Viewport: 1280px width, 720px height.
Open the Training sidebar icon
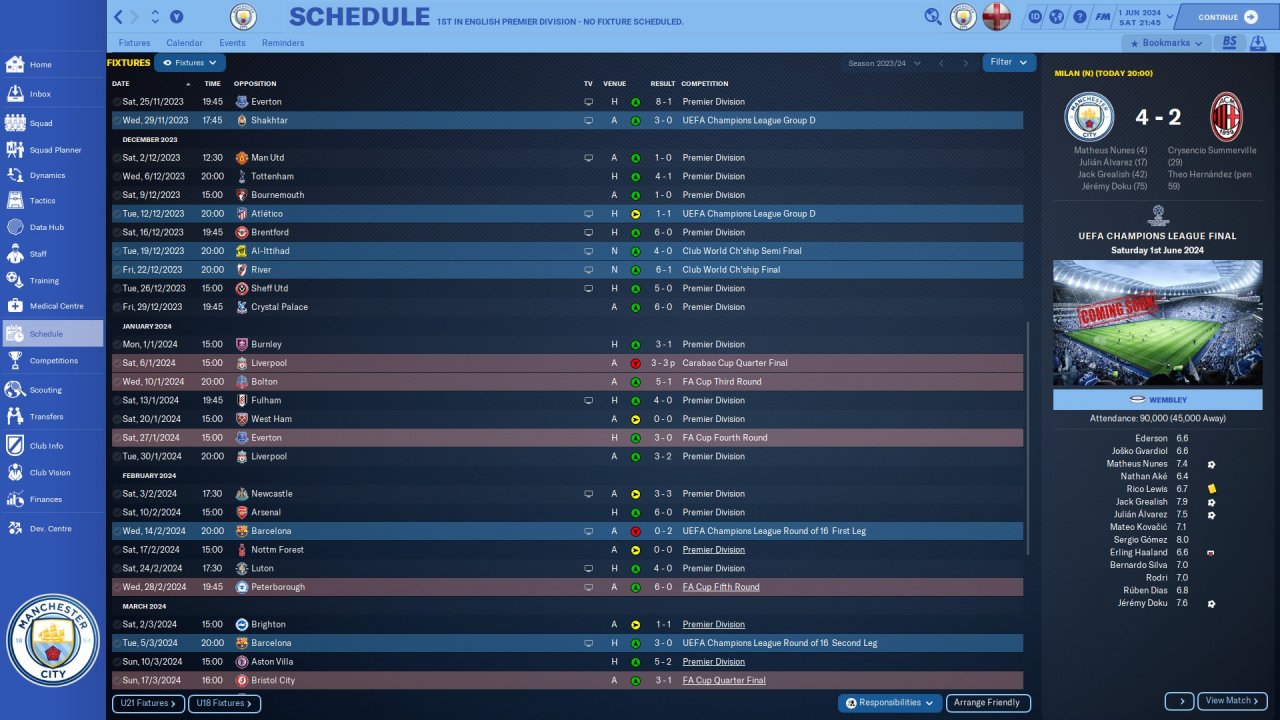(15, 280)
